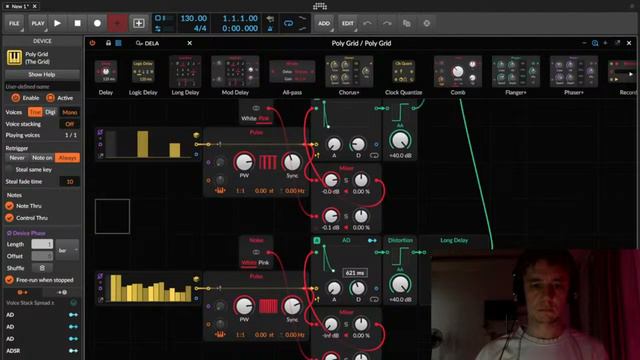The height and width of the screenshot is (360, 640).
Task: Toggle the device Enable switch
Action: tap(16, 98)
